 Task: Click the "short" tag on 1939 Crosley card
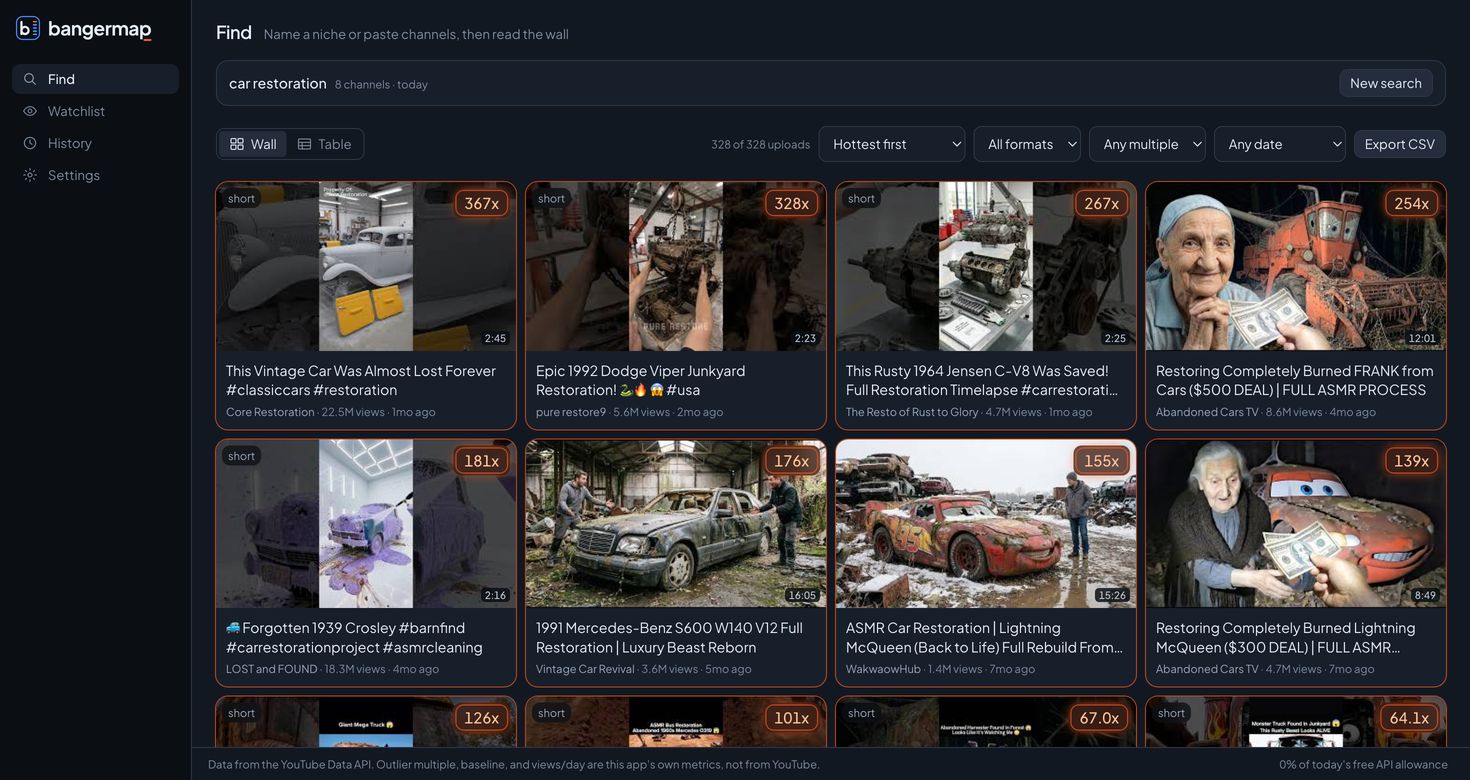coord(241,456)
